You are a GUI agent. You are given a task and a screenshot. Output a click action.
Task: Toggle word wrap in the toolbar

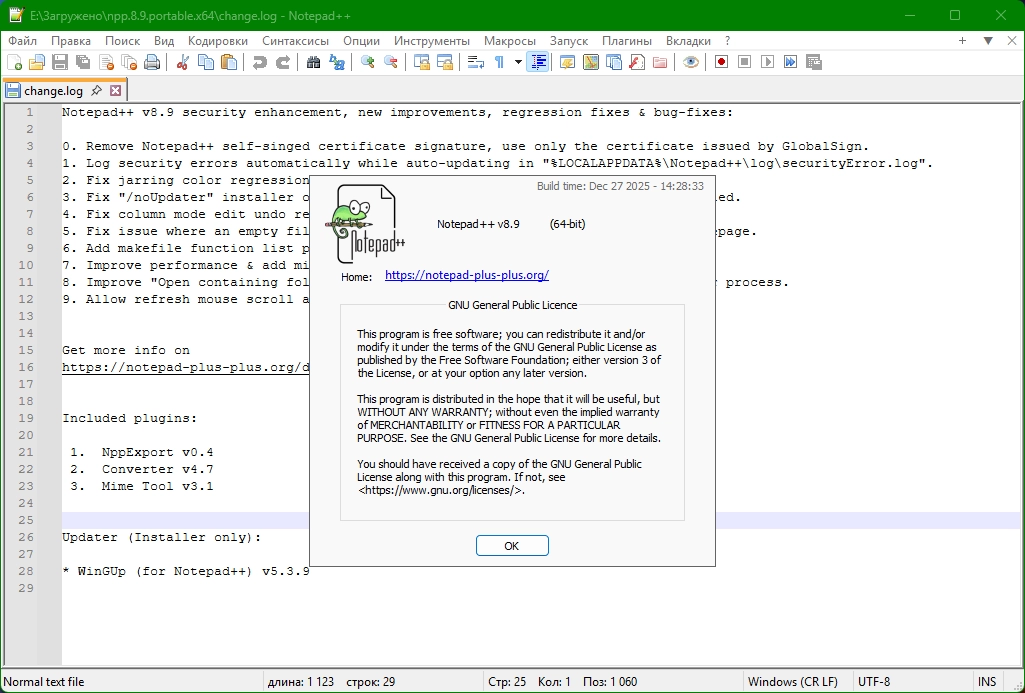tap(475, 62)
